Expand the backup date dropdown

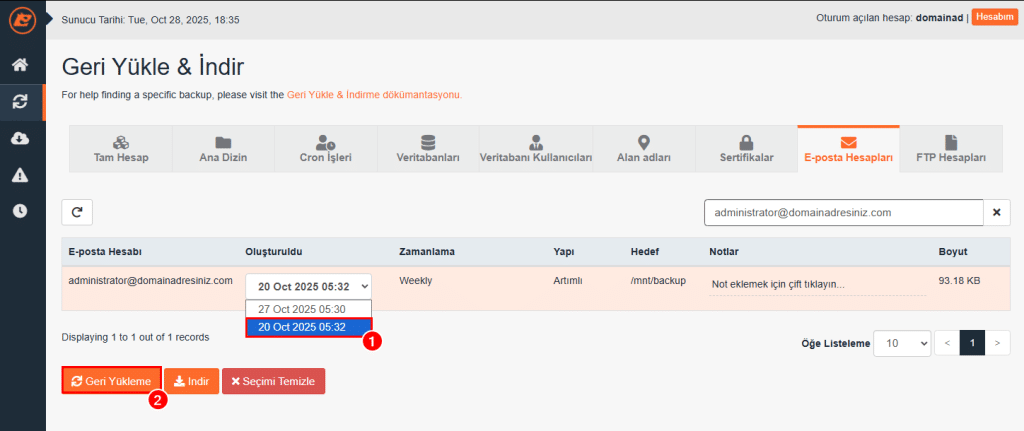point(308,284)
